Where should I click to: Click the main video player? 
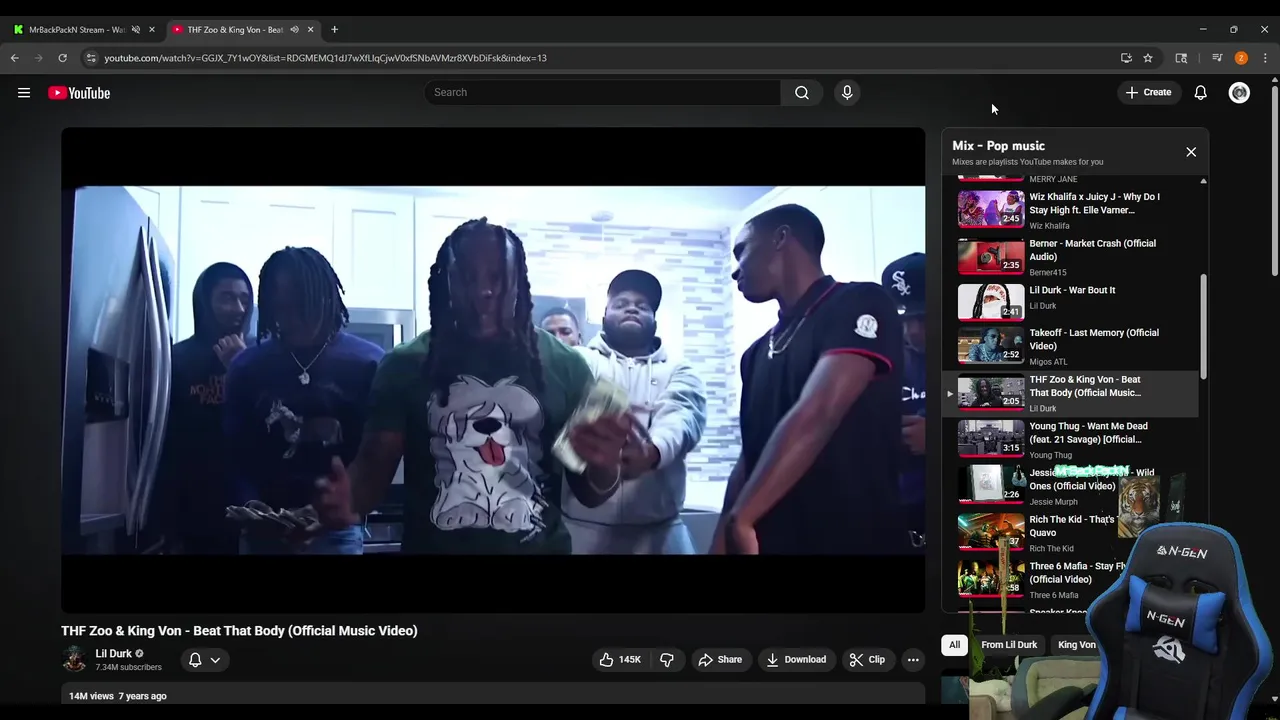[493, 370]
